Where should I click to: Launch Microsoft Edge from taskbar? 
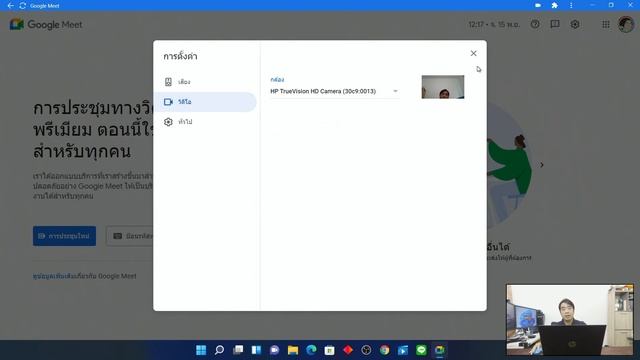coord(311,350)
